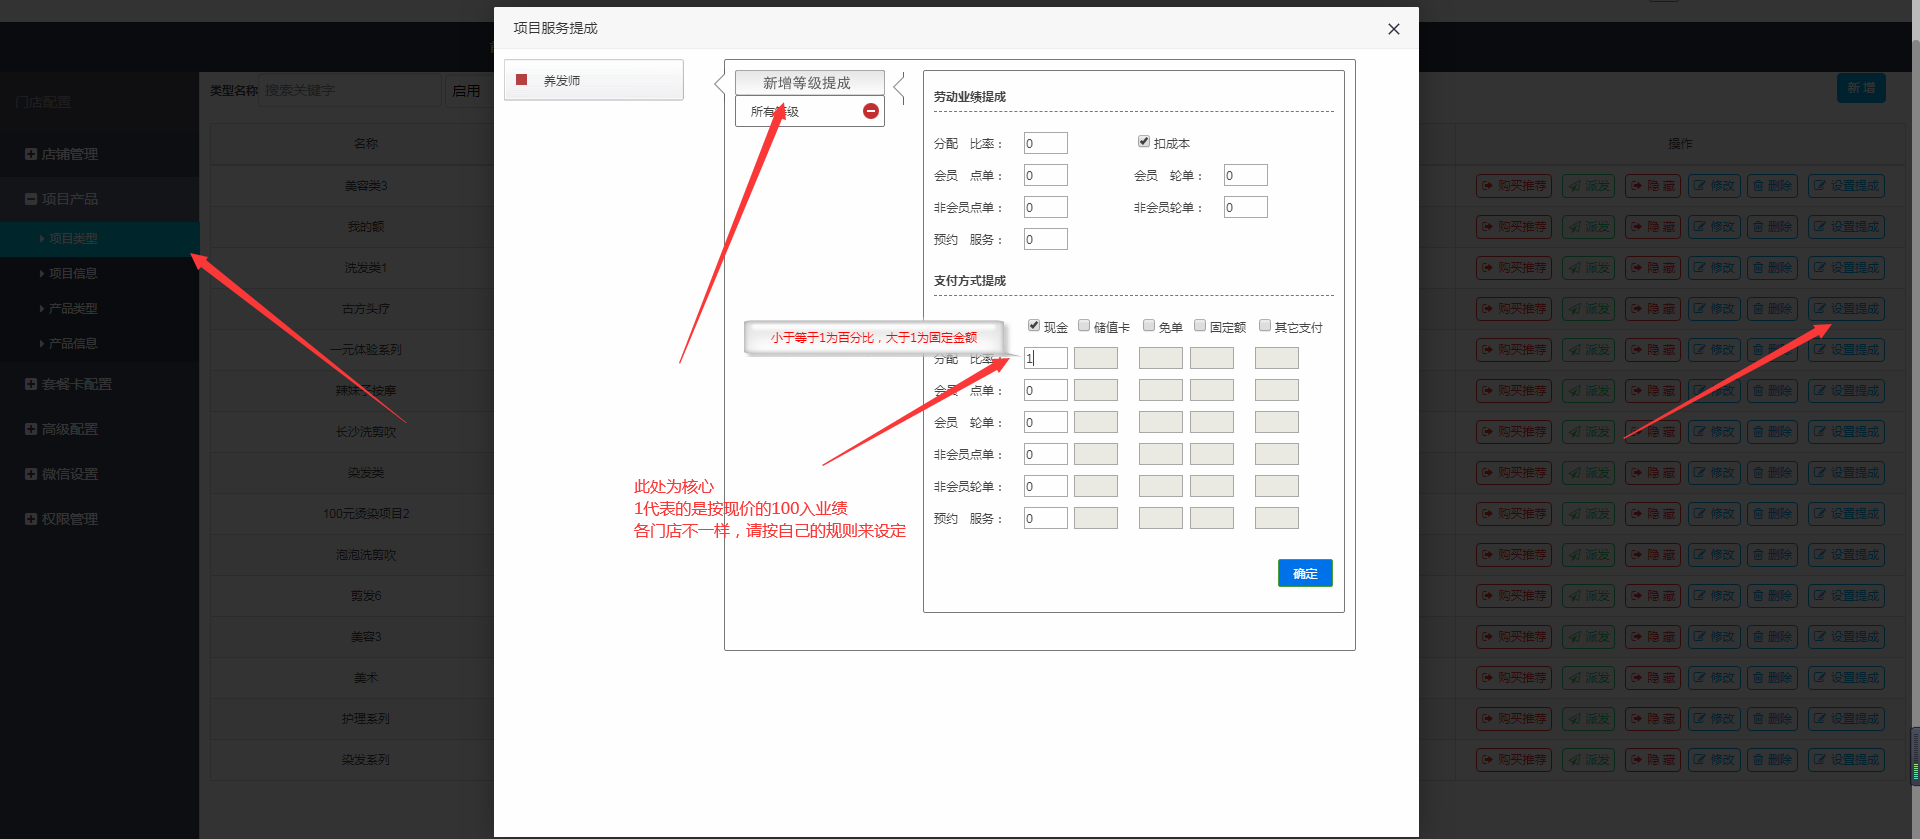The height and width of the screenshot is (839, 1920).
Task: Enable the 储值卡 payment checkbox
Action: pyautogui.click(x=1084, y=326)
